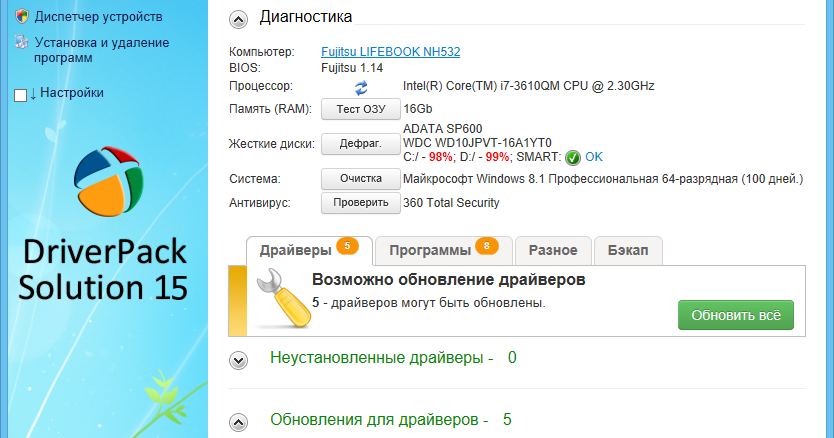
Task: Click the '5 - драйверов могут быть обновлены' text
Action: click(x=429, y=303)
